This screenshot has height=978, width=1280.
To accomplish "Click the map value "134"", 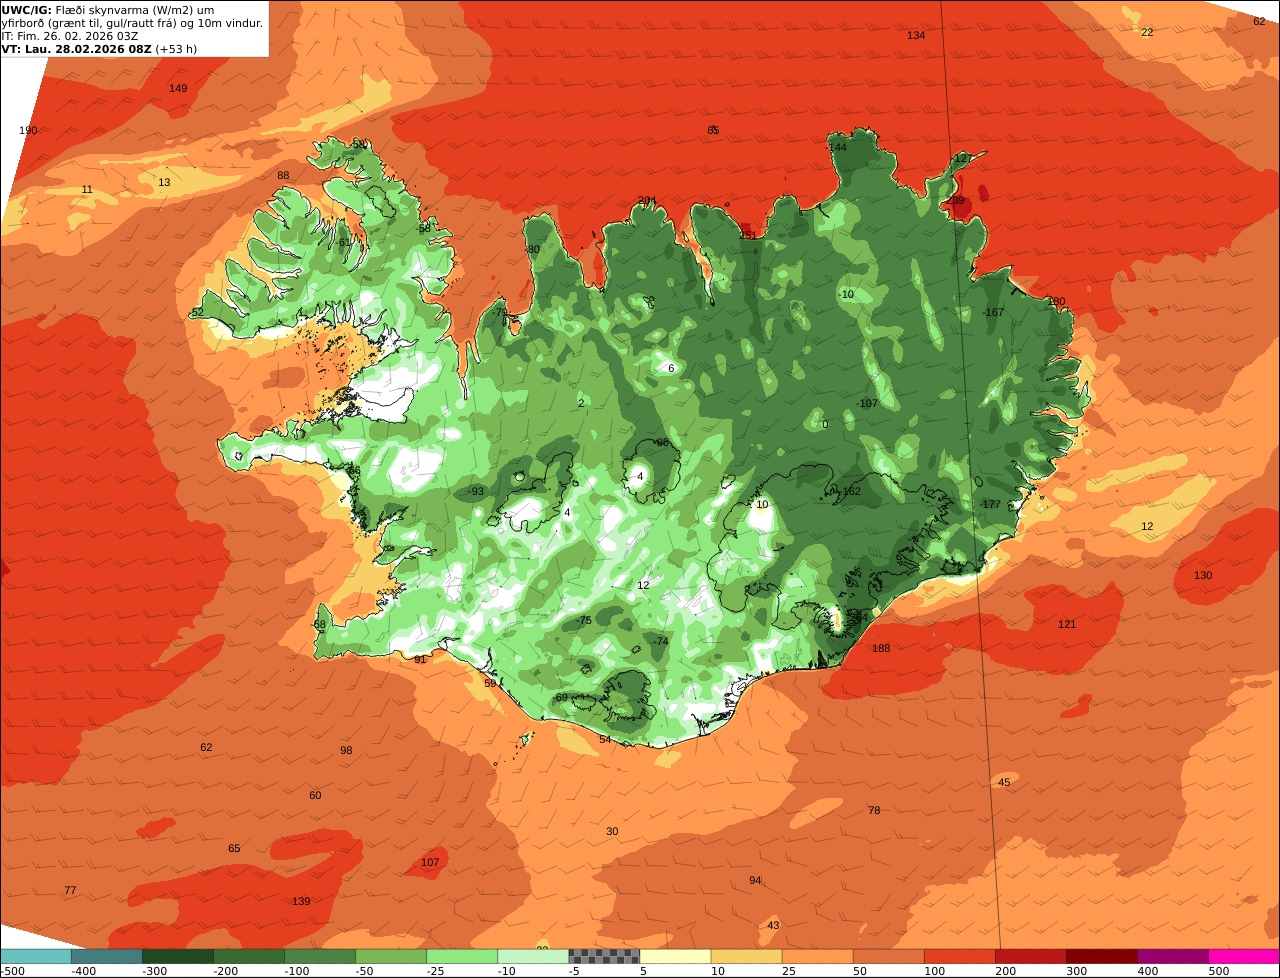I will (916, 36).
